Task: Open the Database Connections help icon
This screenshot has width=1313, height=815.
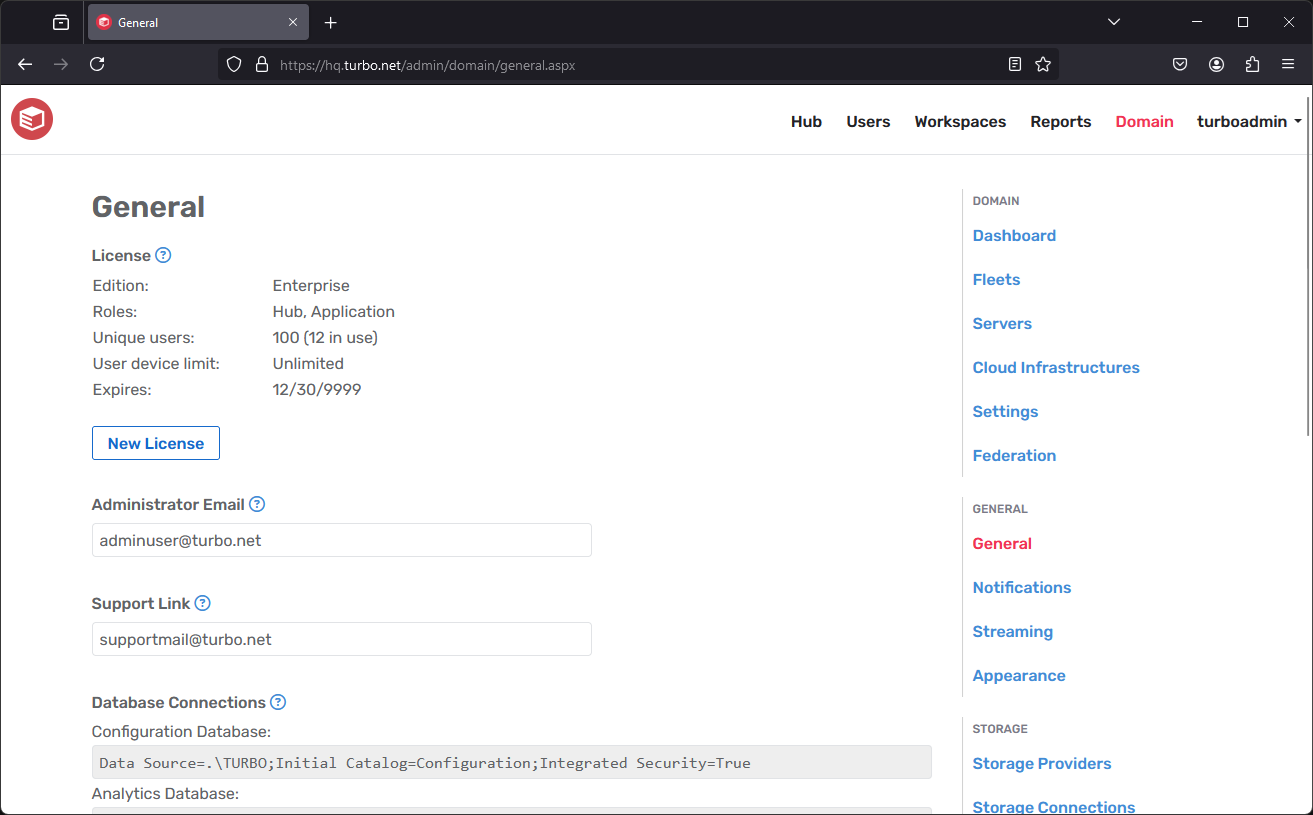Action: coord(277,702)
